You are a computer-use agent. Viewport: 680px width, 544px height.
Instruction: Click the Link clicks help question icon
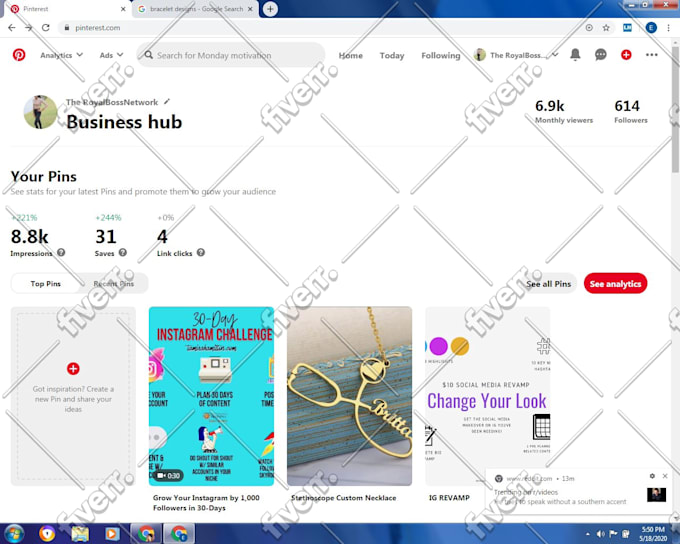[x=200, y=252]
